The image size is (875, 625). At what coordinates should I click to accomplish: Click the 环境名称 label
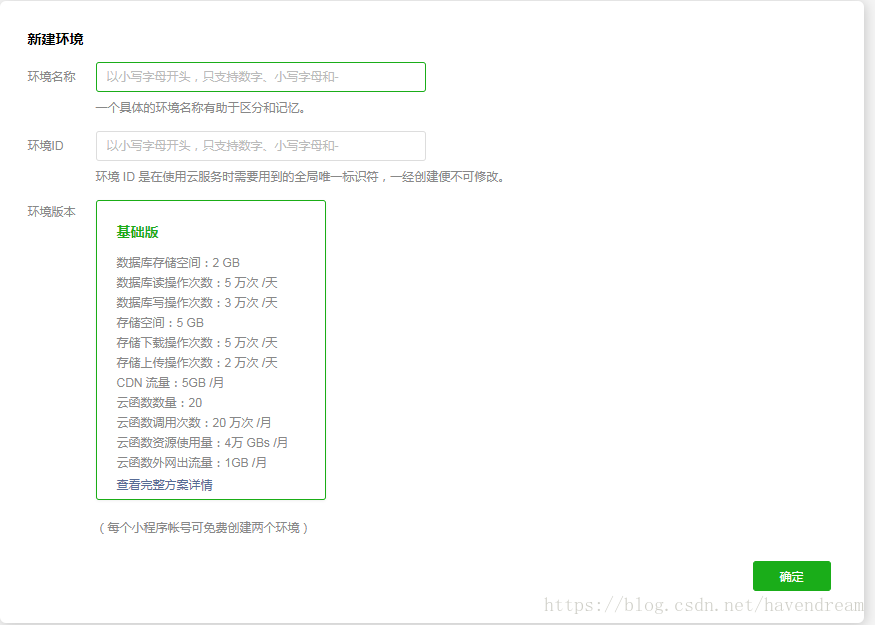click(51, 77)
